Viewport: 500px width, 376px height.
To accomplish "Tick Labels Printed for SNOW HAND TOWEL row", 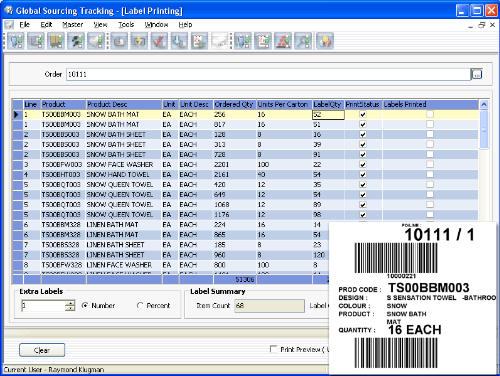I will tap(430, 174).
